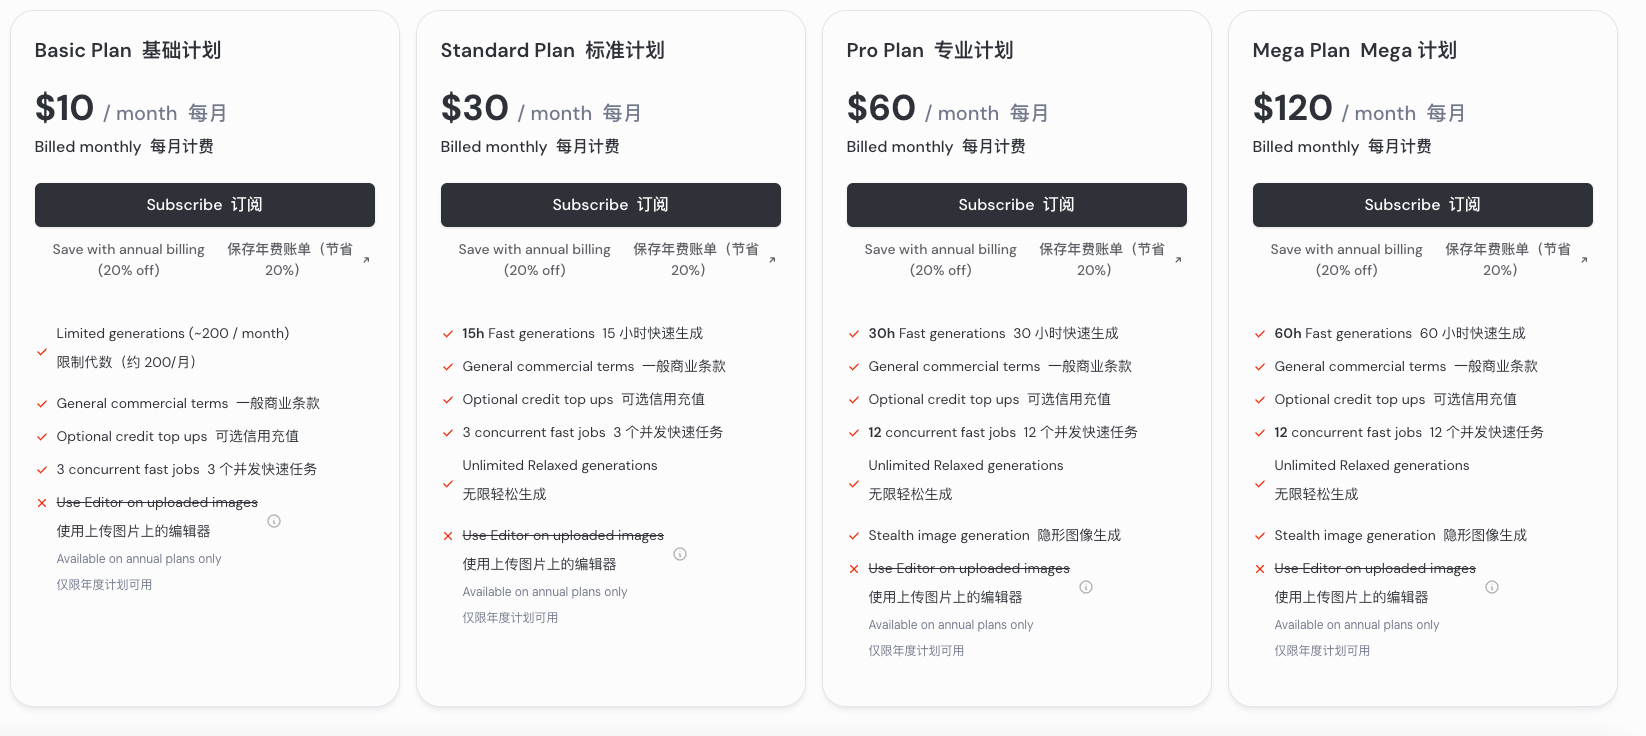The width and height of the screenshot is (1646, 736).
Task: Click the info icon beside Standard Plan's Editor feature
Action: pyautogui.click(x=680, y=554)
